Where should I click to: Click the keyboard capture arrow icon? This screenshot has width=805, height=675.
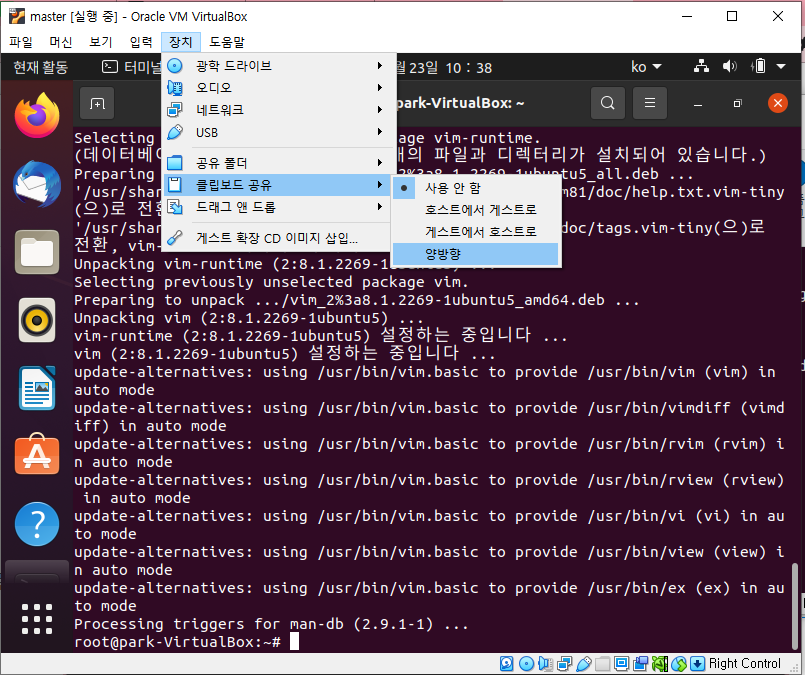[698, 664]
